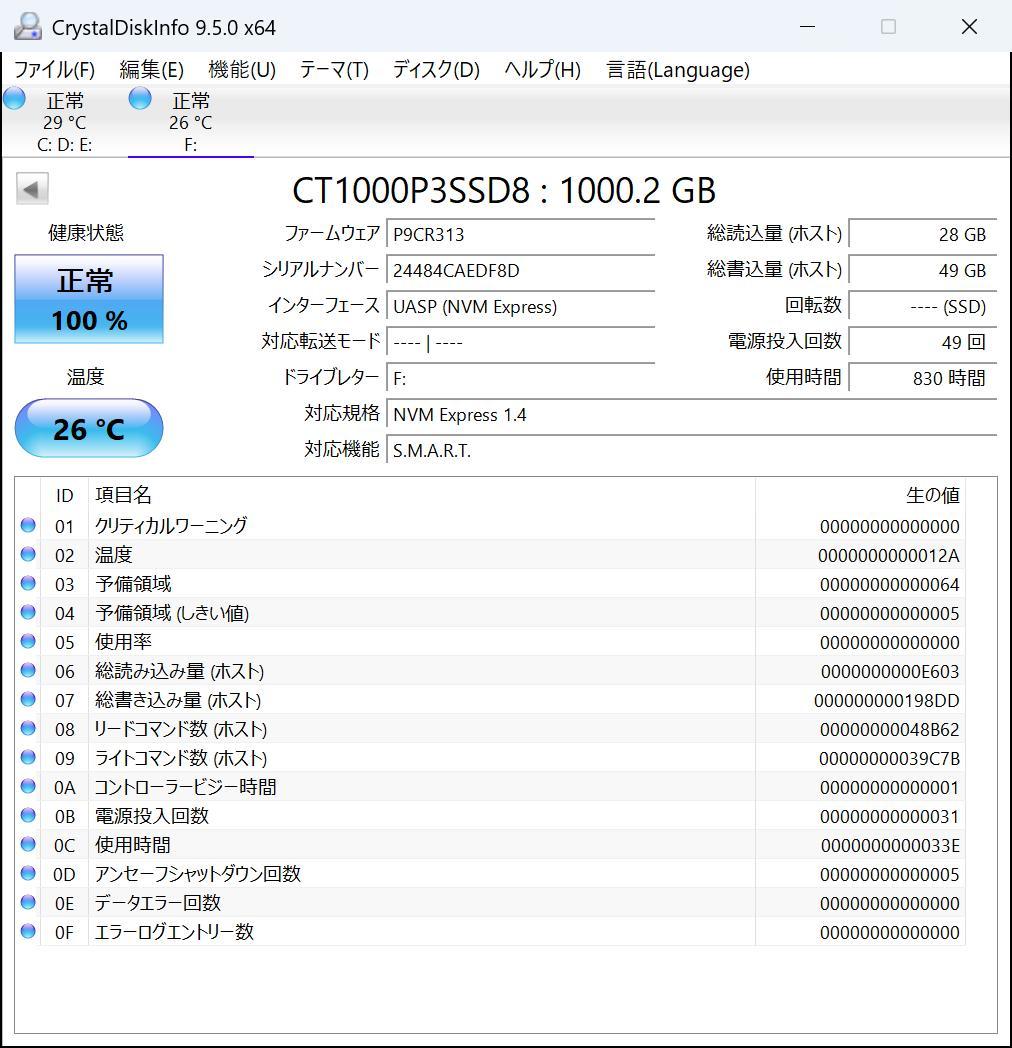The image size is (1012, 1048).
Task: Click status dot for ID 02 温度 row
Action: click(28, 554)
